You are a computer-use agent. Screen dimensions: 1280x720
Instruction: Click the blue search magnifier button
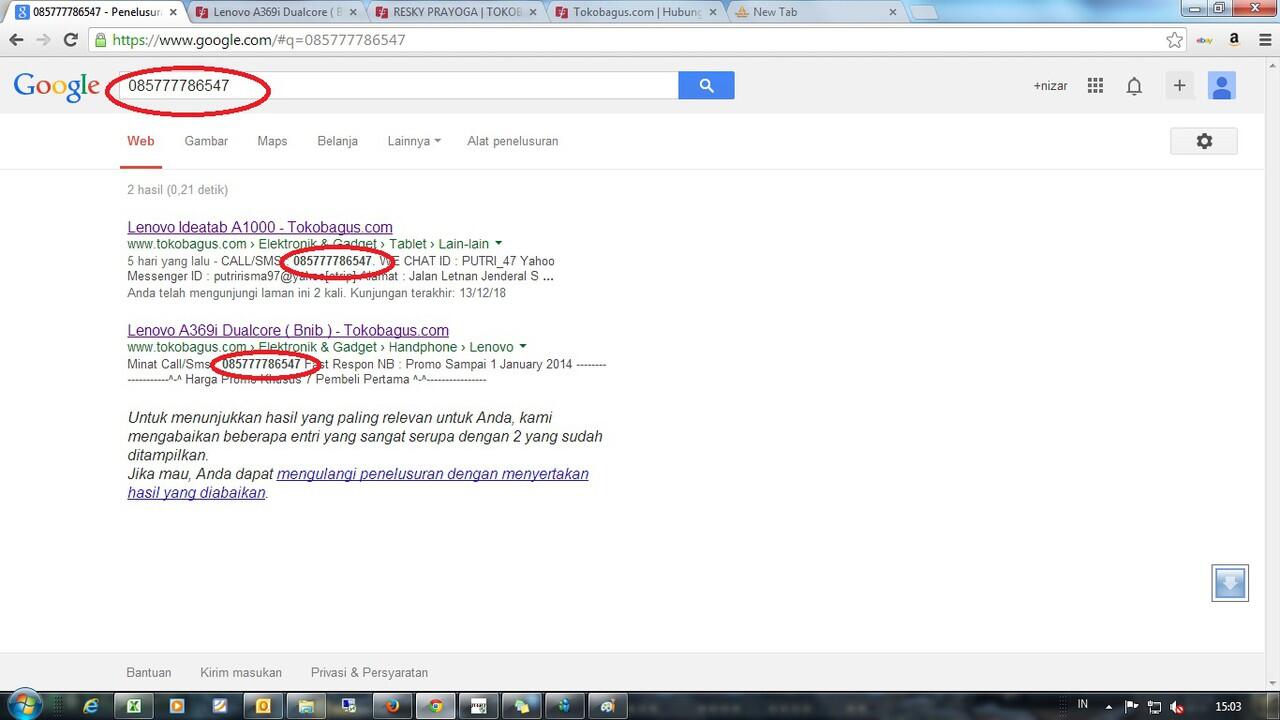tap(706, 85)
